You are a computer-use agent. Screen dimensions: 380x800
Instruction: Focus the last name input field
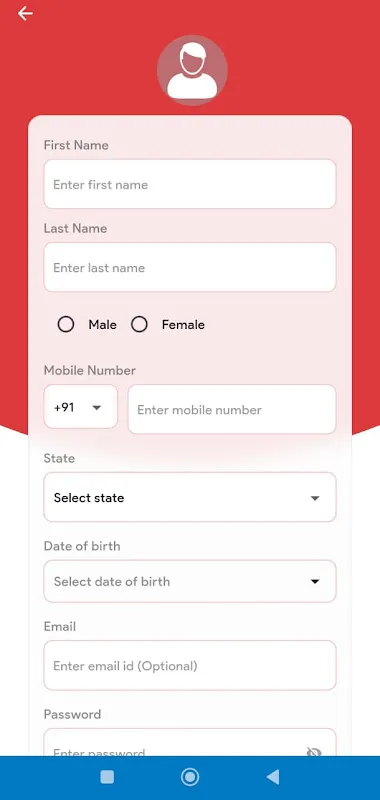190,267
